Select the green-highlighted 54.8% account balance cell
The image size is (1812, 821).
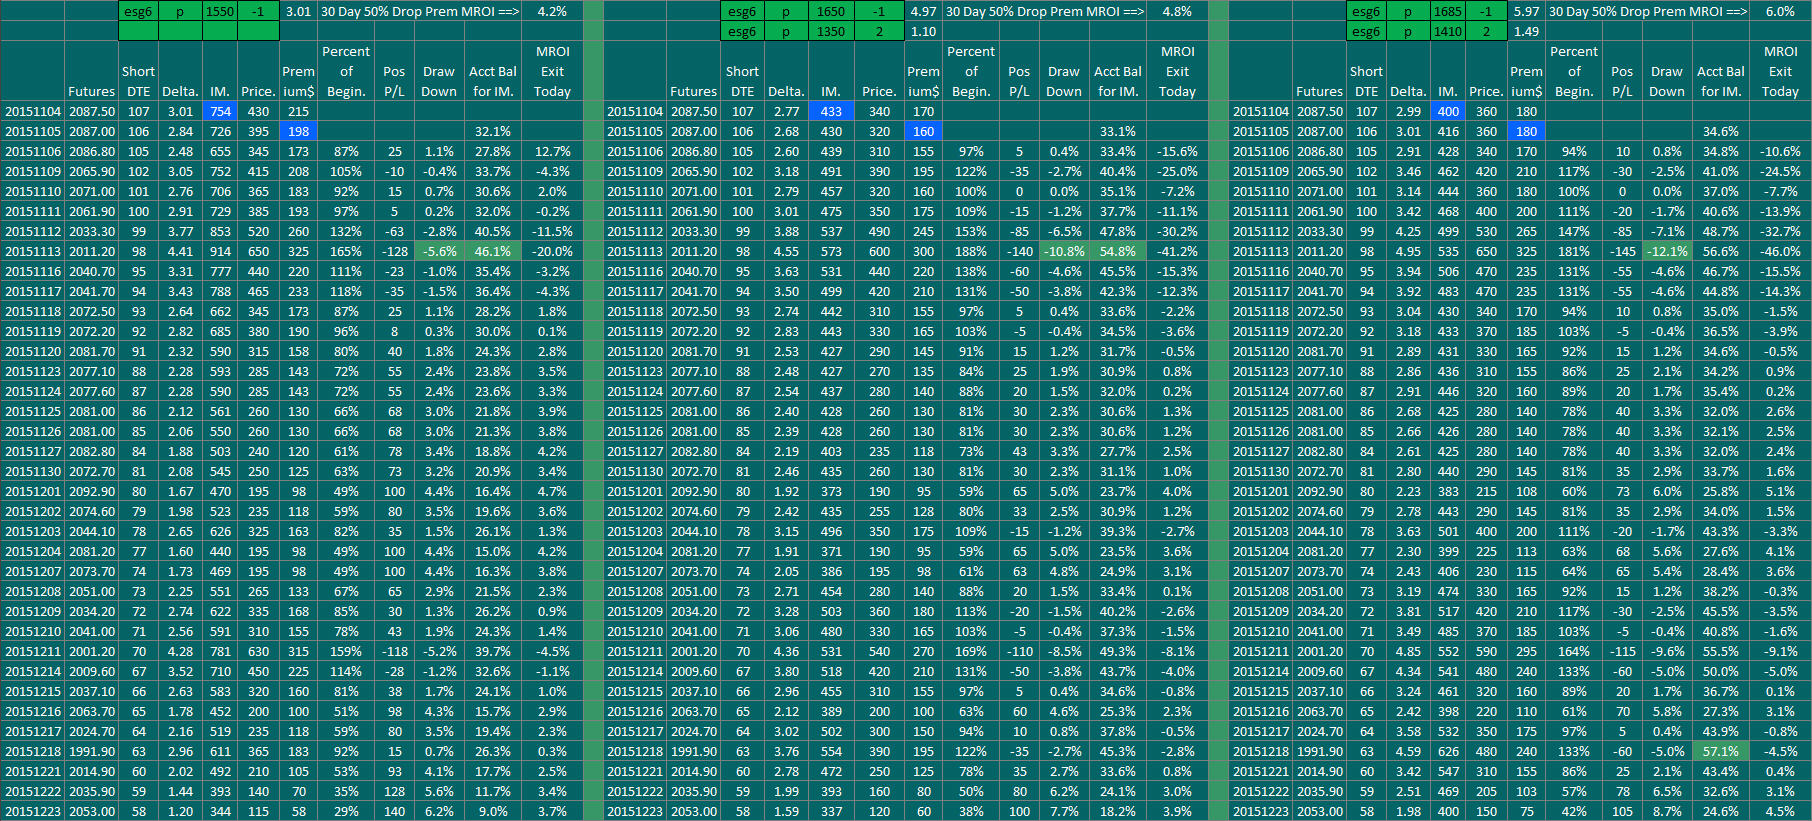pos(1118,252)
